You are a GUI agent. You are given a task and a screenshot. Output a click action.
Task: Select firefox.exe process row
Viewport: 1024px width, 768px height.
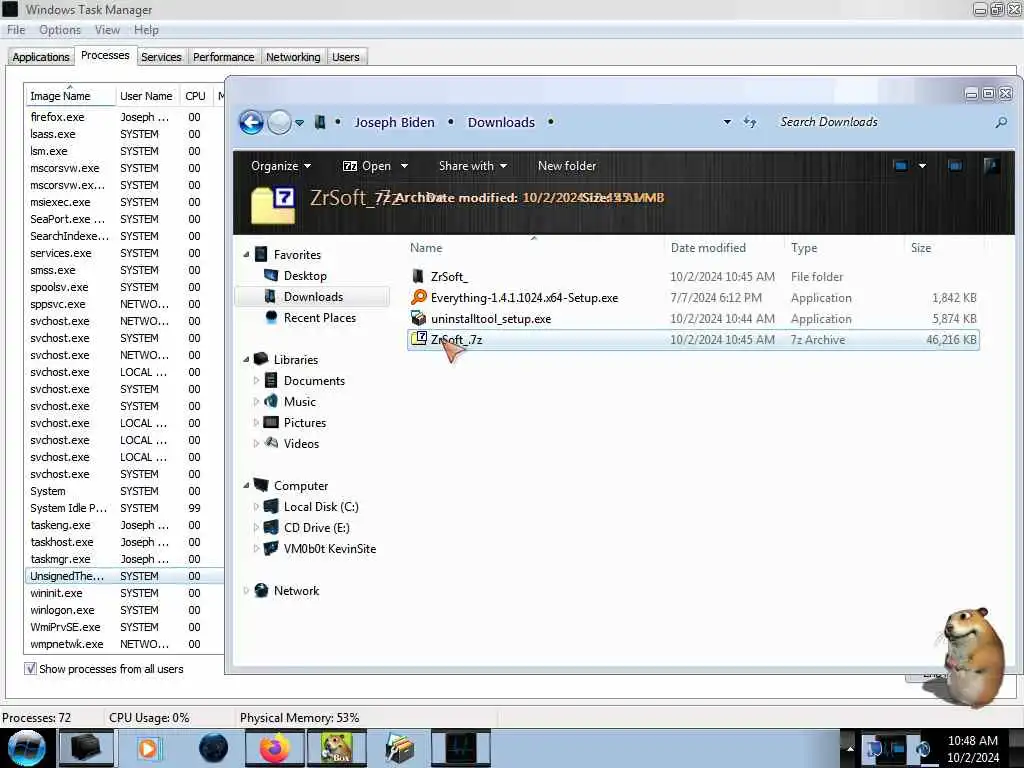pos(124,117)
